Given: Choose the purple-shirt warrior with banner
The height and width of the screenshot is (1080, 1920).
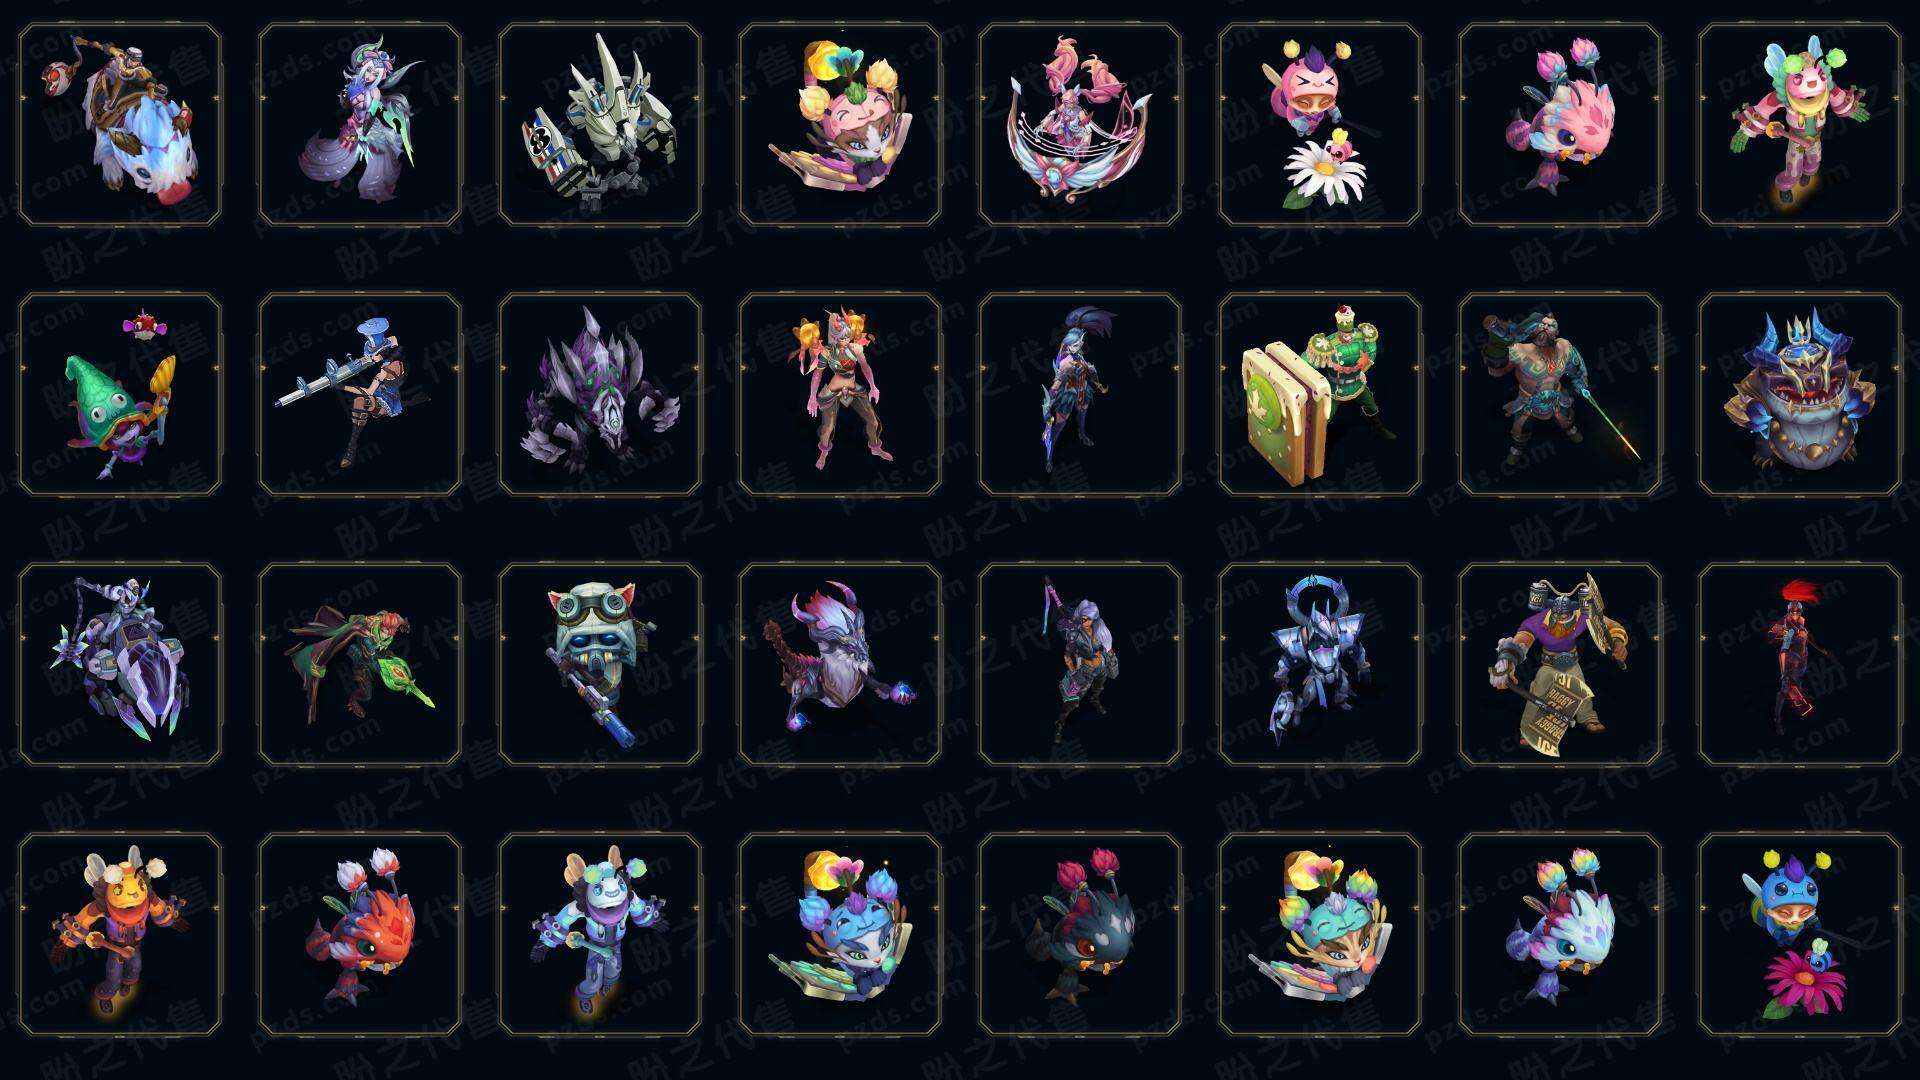Looking at the screenshot, I should click(1560, 664).
